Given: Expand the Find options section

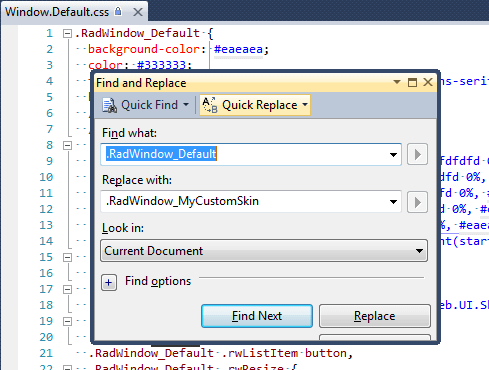Looking at the screenshot, I should pyautogui.click(x=109, y=283).
